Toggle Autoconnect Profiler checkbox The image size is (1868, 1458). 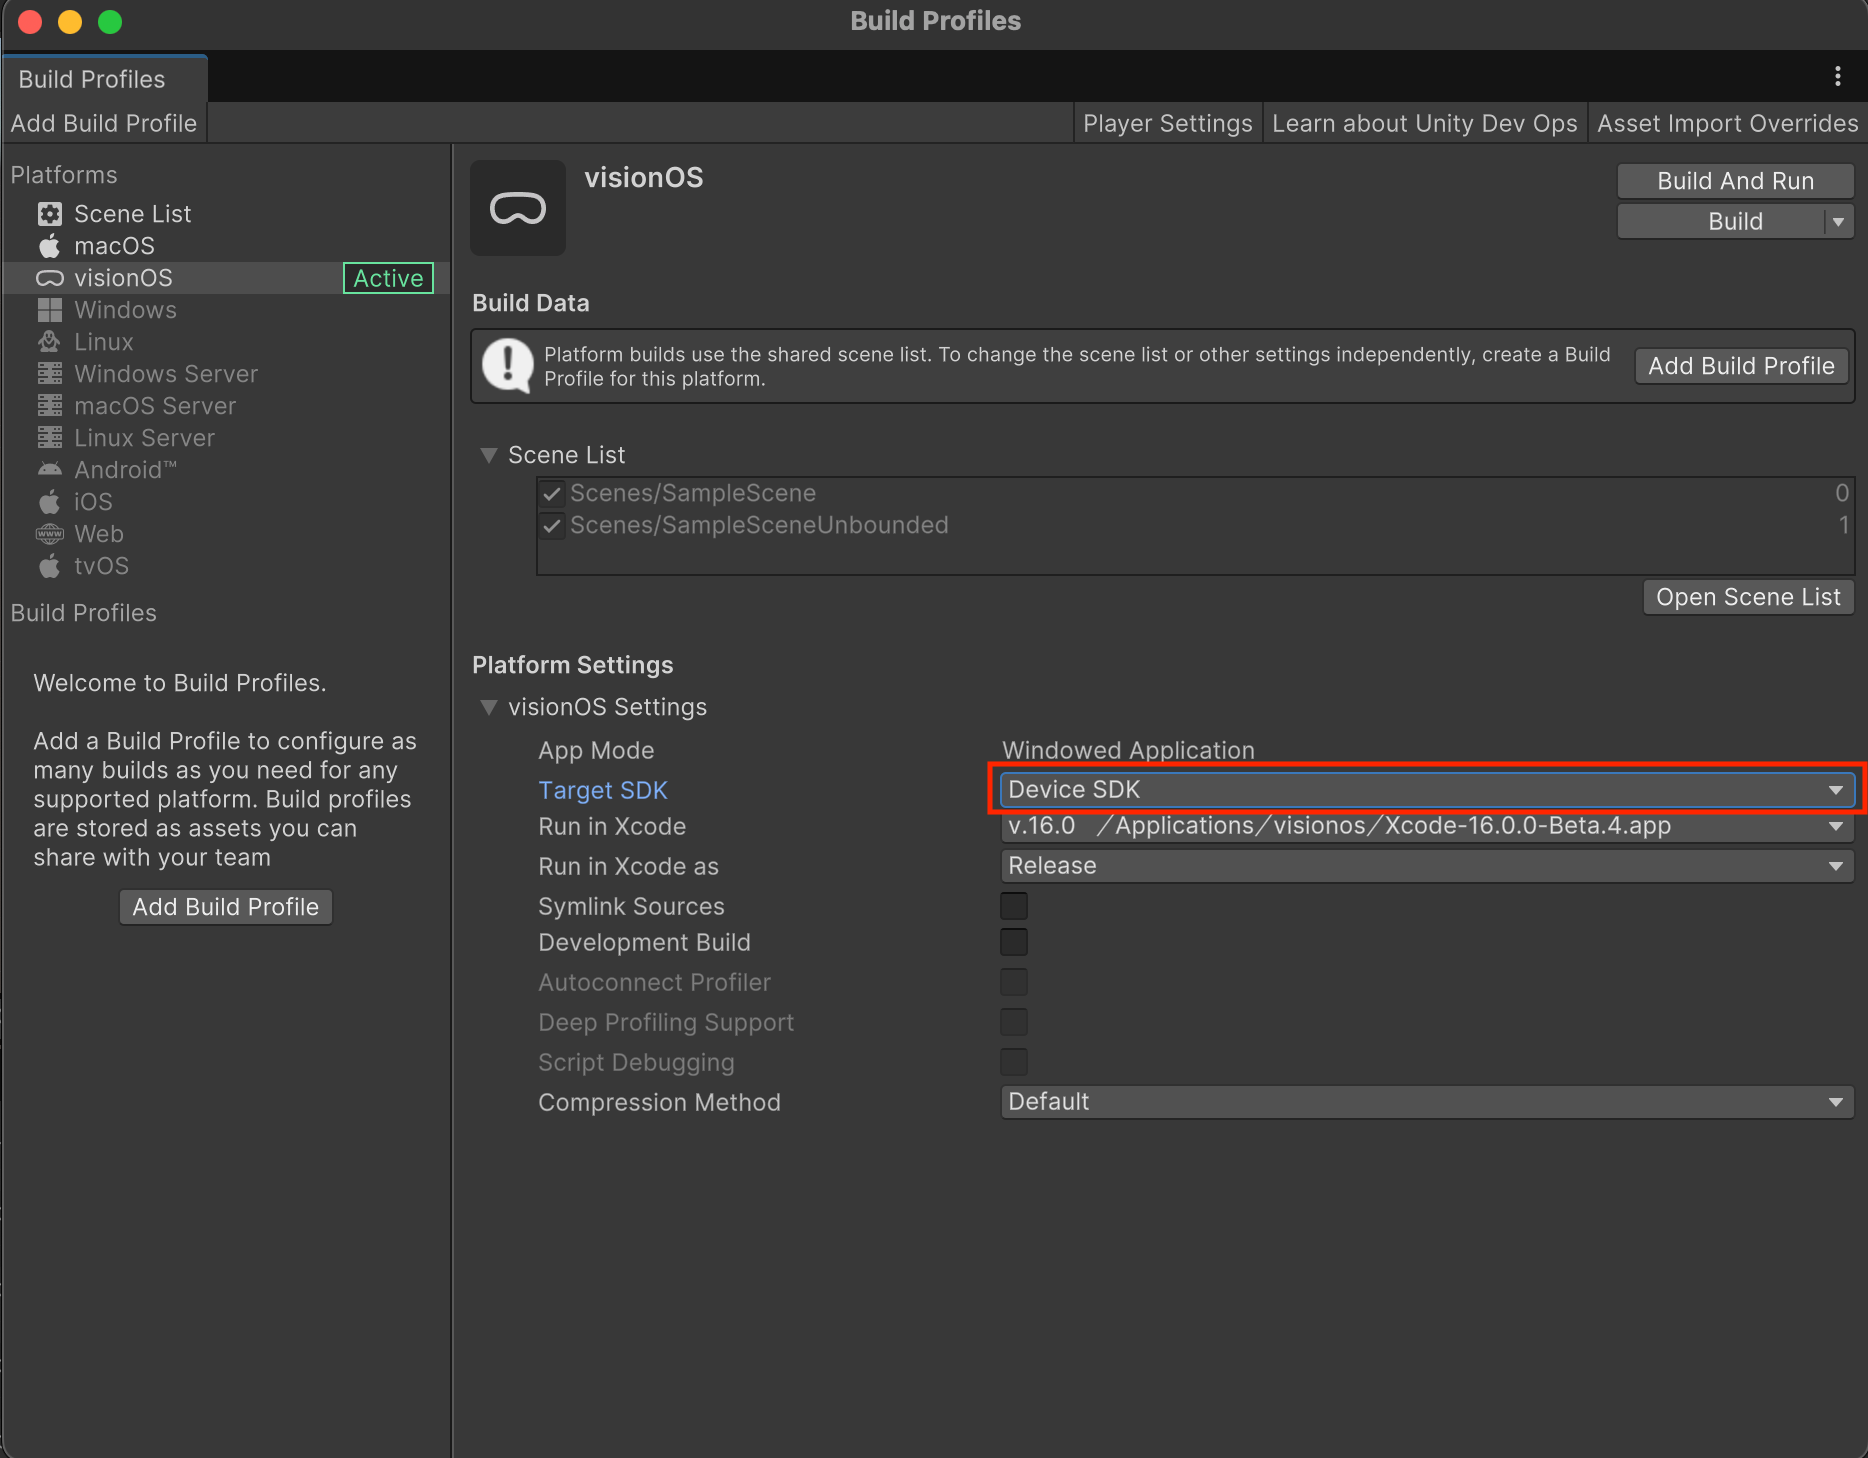(x=1014, y=982)
